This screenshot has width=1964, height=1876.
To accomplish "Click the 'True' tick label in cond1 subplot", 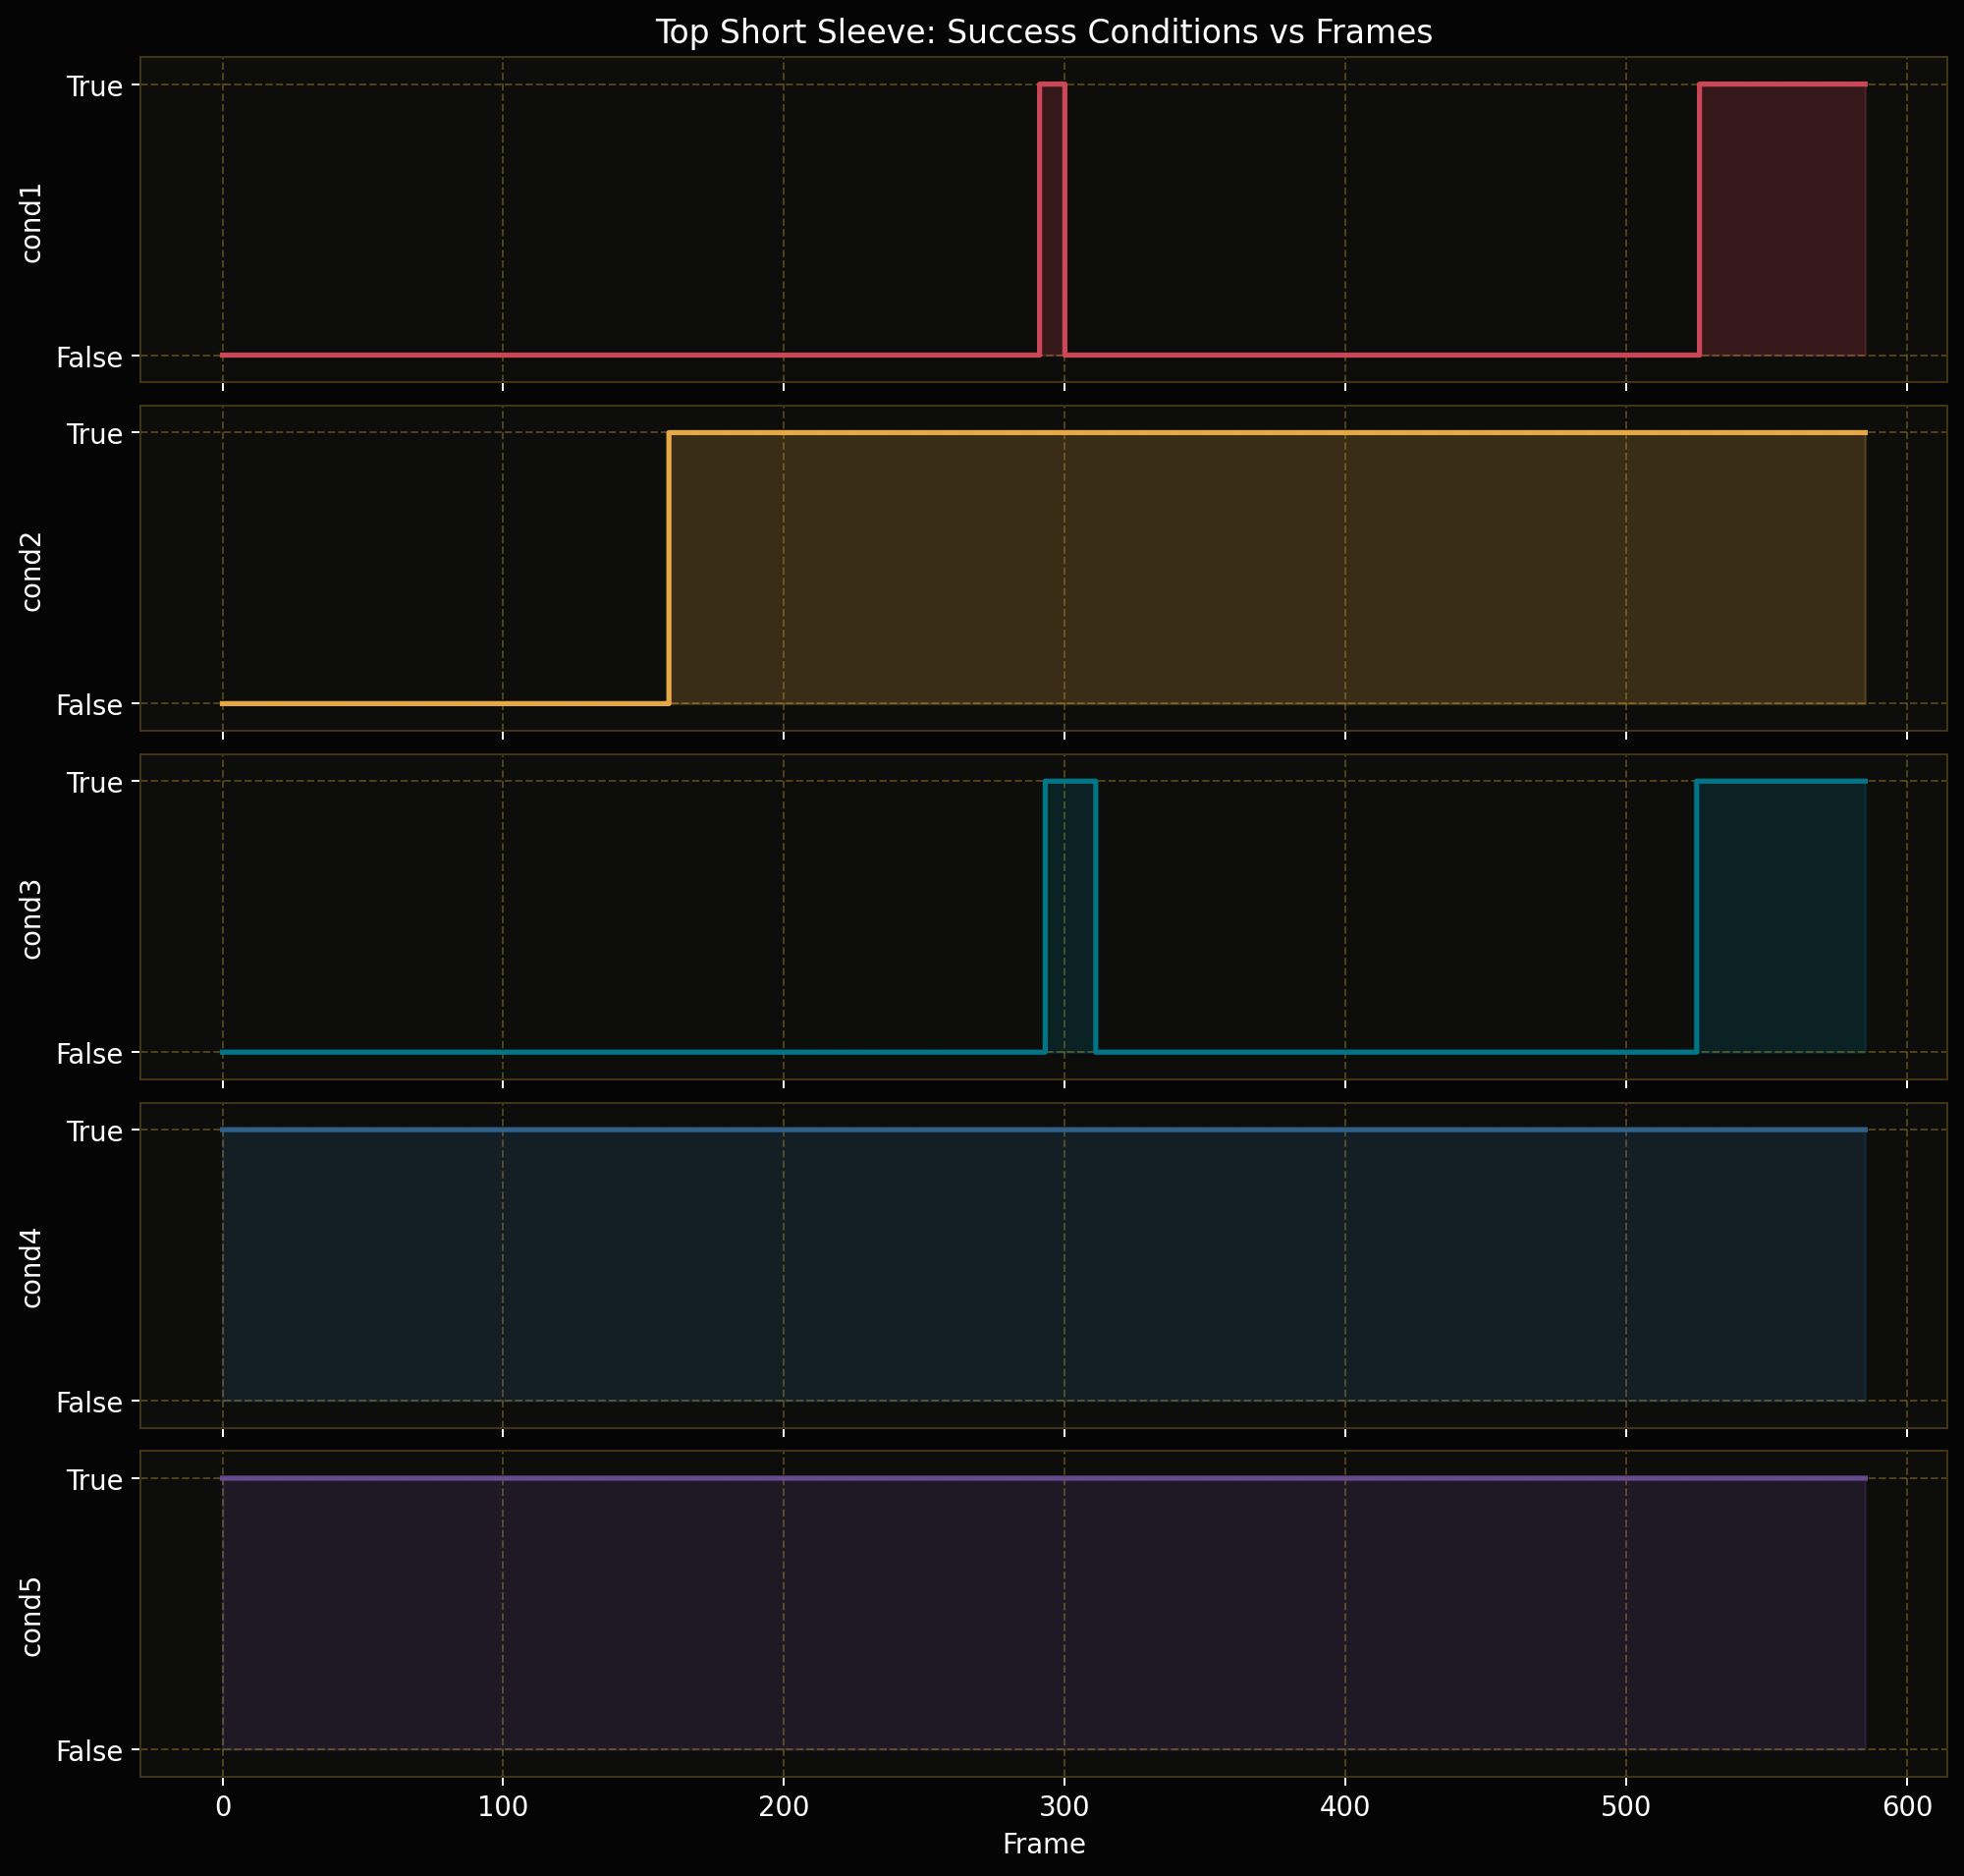I will click(95, 86).
